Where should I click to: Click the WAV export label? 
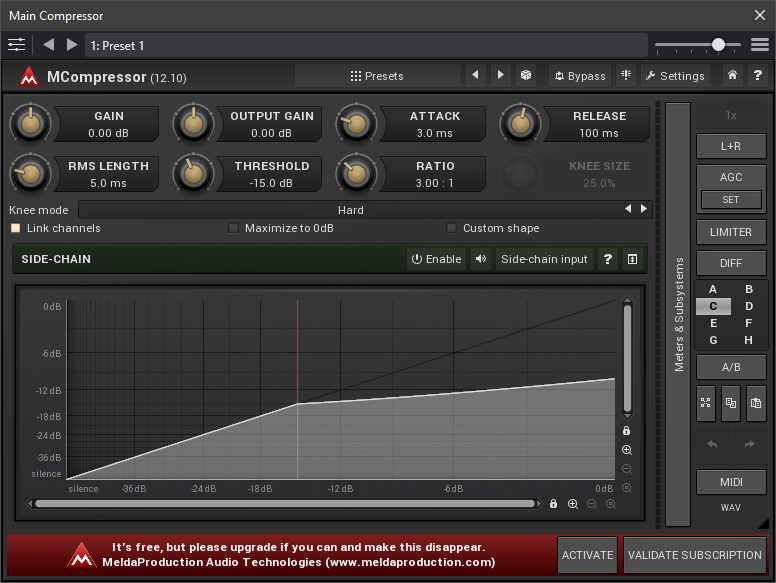click(731, 508)
